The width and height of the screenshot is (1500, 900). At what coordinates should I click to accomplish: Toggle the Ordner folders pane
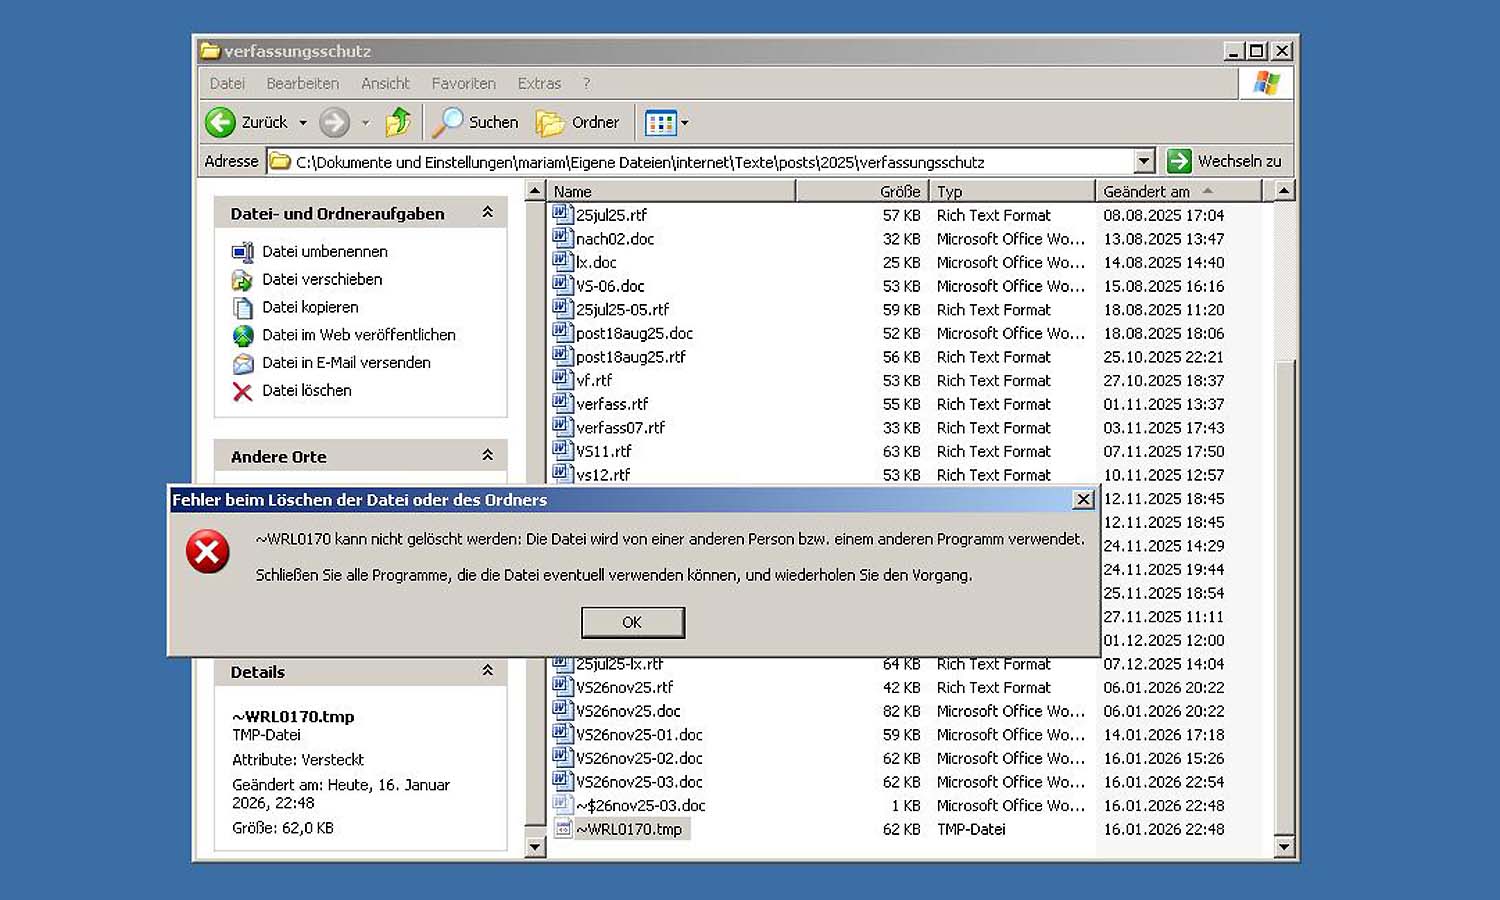(578, 122)
